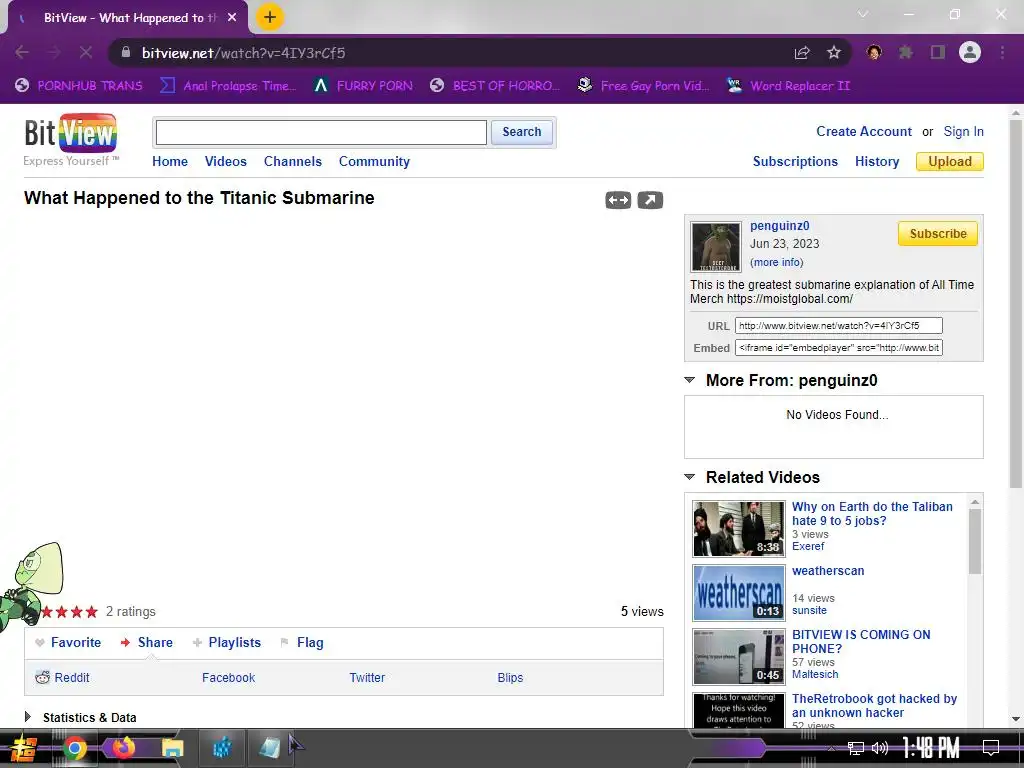Click the BitView search input field
This screenshot has width=1024, height=768.
tap(321, 133)
